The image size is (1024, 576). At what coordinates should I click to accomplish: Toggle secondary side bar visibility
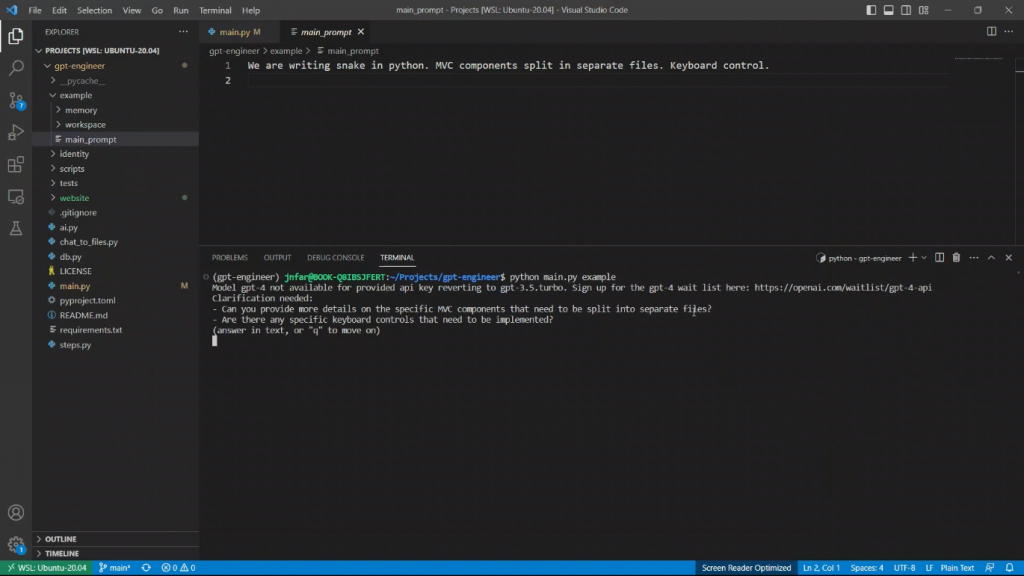[x=906, y=10]
